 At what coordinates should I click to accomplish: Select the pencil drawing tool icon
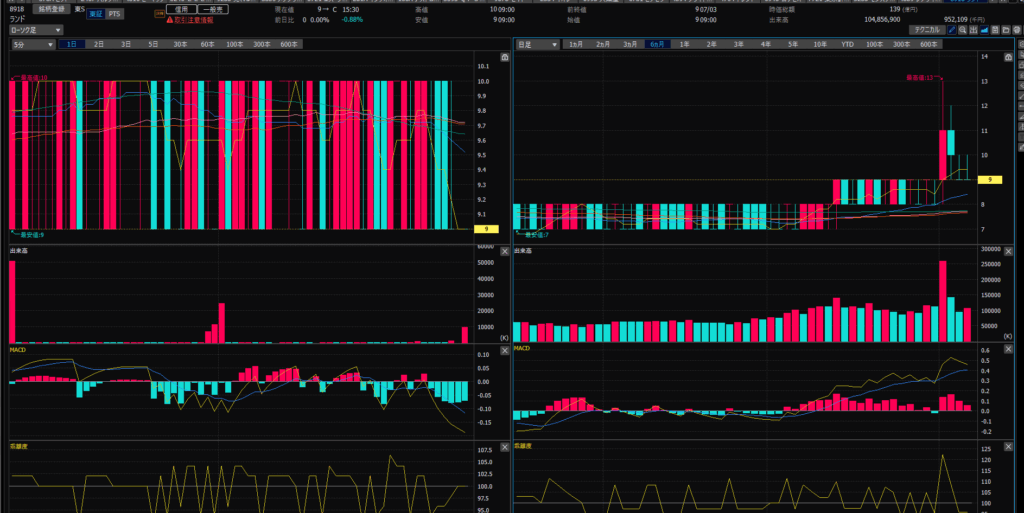point(952,30)
